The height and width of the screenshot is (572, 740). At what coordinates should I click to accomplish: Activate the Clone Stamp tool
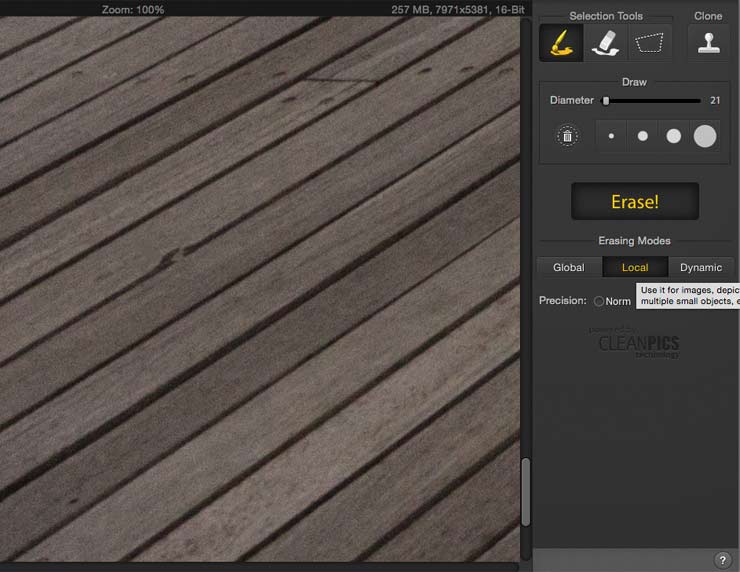[x=708, y=43]
